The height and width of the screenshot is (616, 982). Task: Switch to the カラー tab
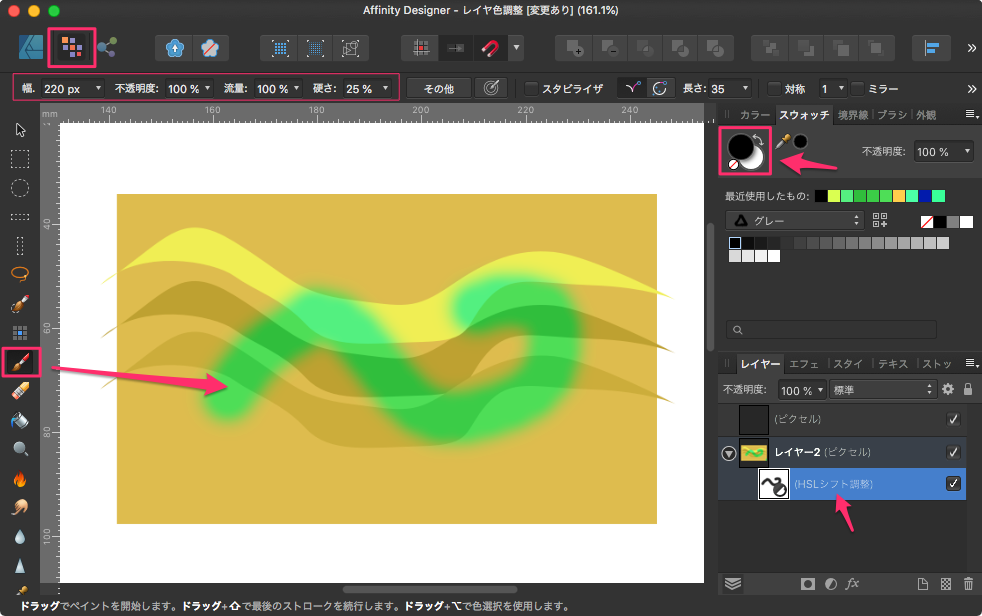click(755, 115)
